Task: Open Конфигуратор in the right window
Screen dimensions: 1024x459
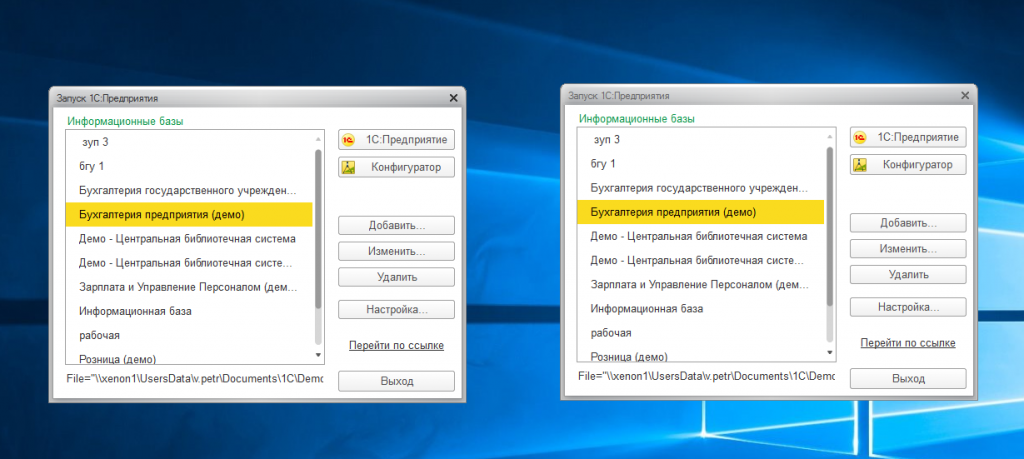Action: point(908,165)
